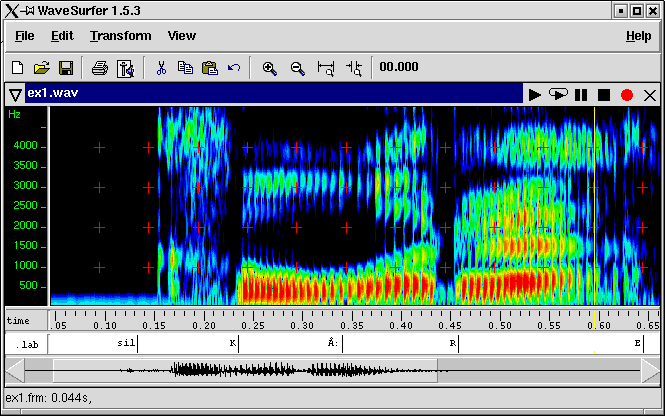
Task: Undo last edit with the arrow icon
Action: [234, 68]
